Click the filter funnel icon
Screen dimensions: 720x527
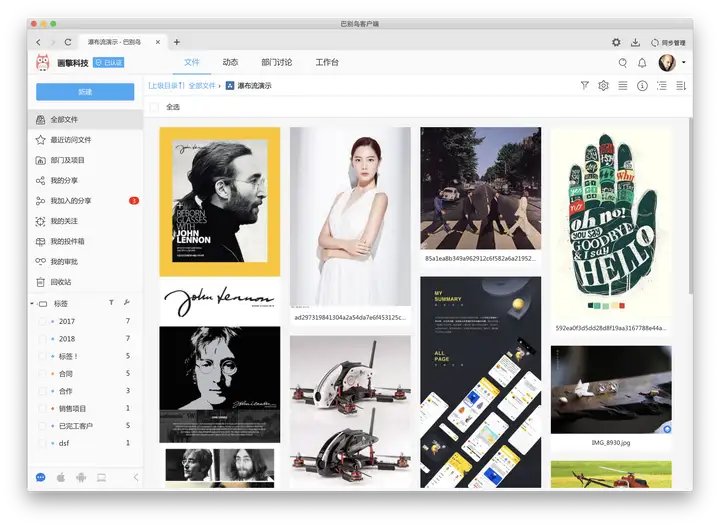pyautogui.click(x=585, y=85)
